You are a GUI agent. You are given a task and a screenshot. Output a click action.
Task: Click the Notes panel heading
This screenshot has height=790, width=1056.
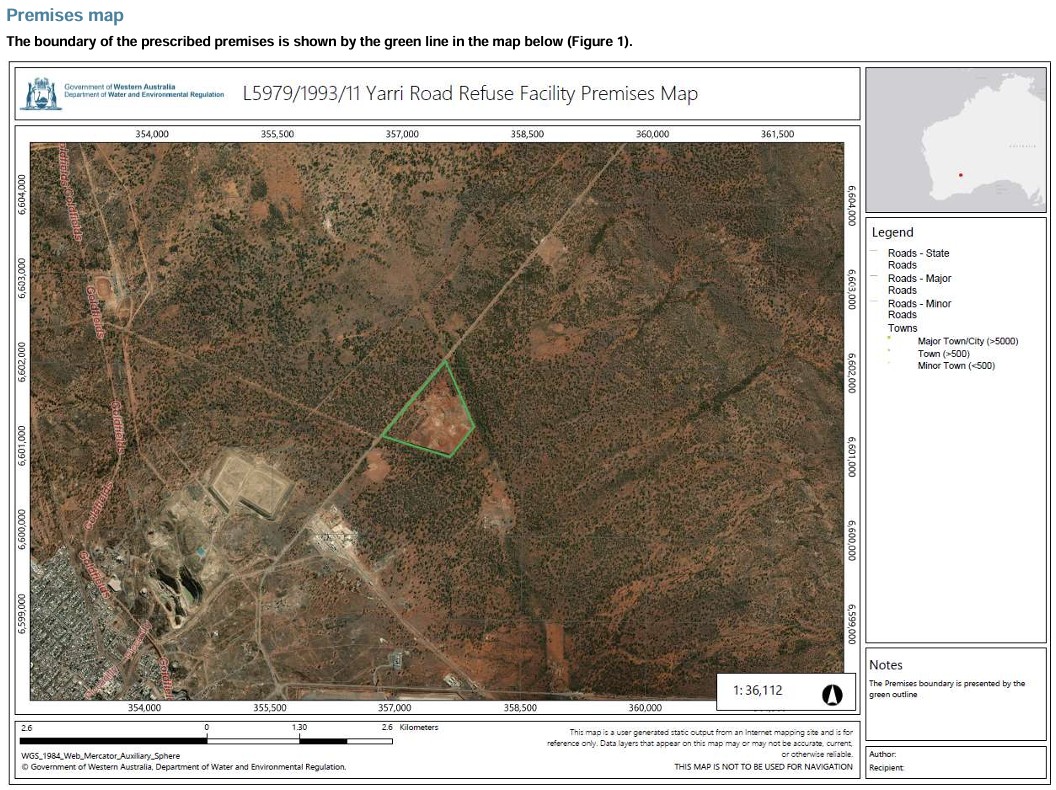coord(886,665)
